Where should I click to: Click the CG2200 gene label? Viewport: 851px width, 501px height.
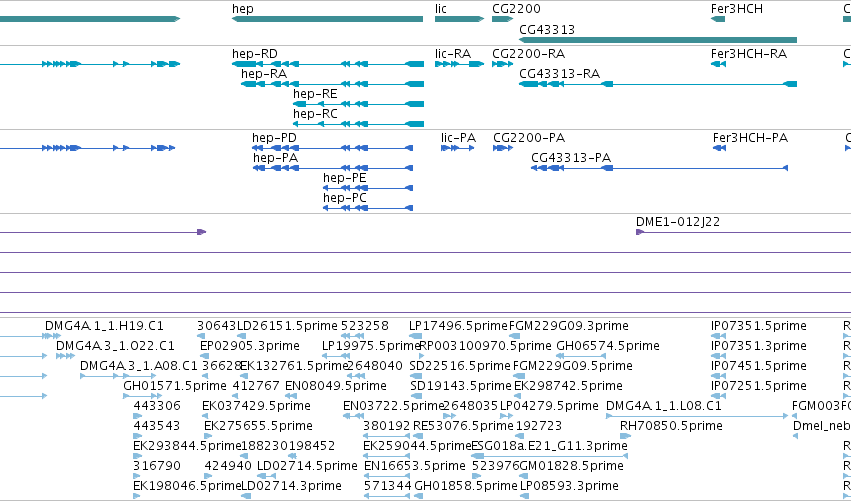tap(516, 9)
